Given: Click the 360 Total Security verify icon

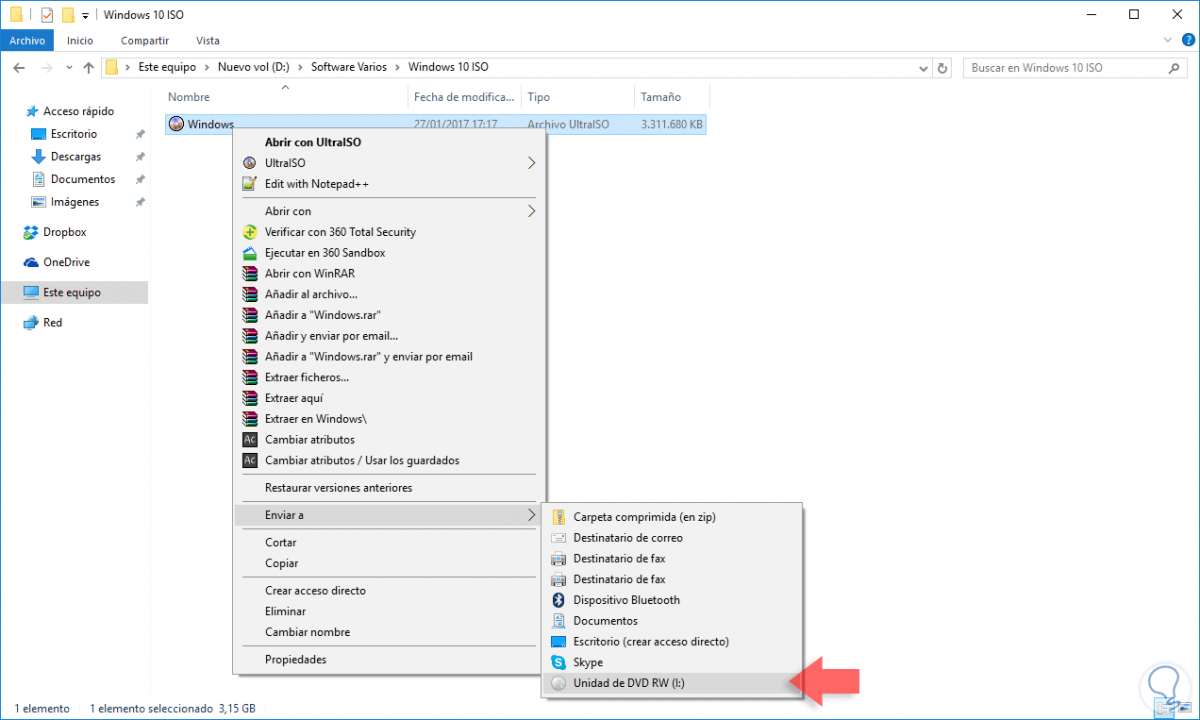Looking at the screenshot, I should (250, 232).
